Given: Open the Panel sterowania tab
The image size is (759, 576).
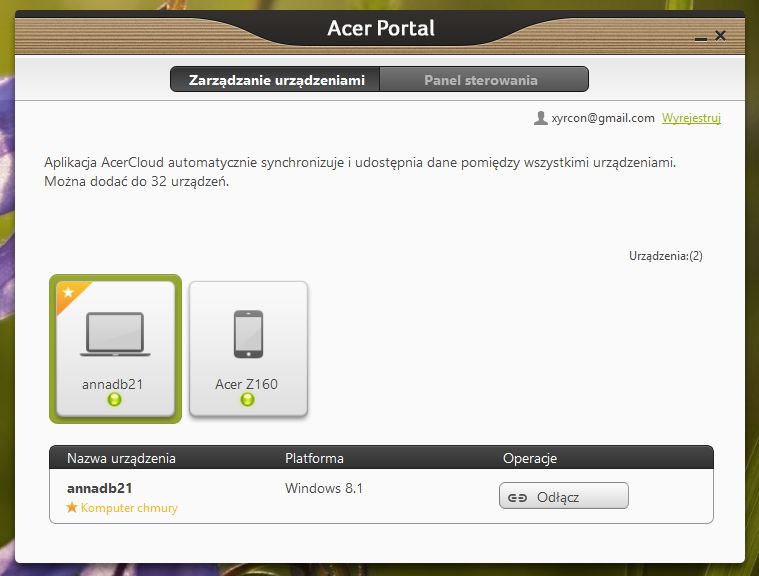Looking at the screenshot, I should 484,80.
